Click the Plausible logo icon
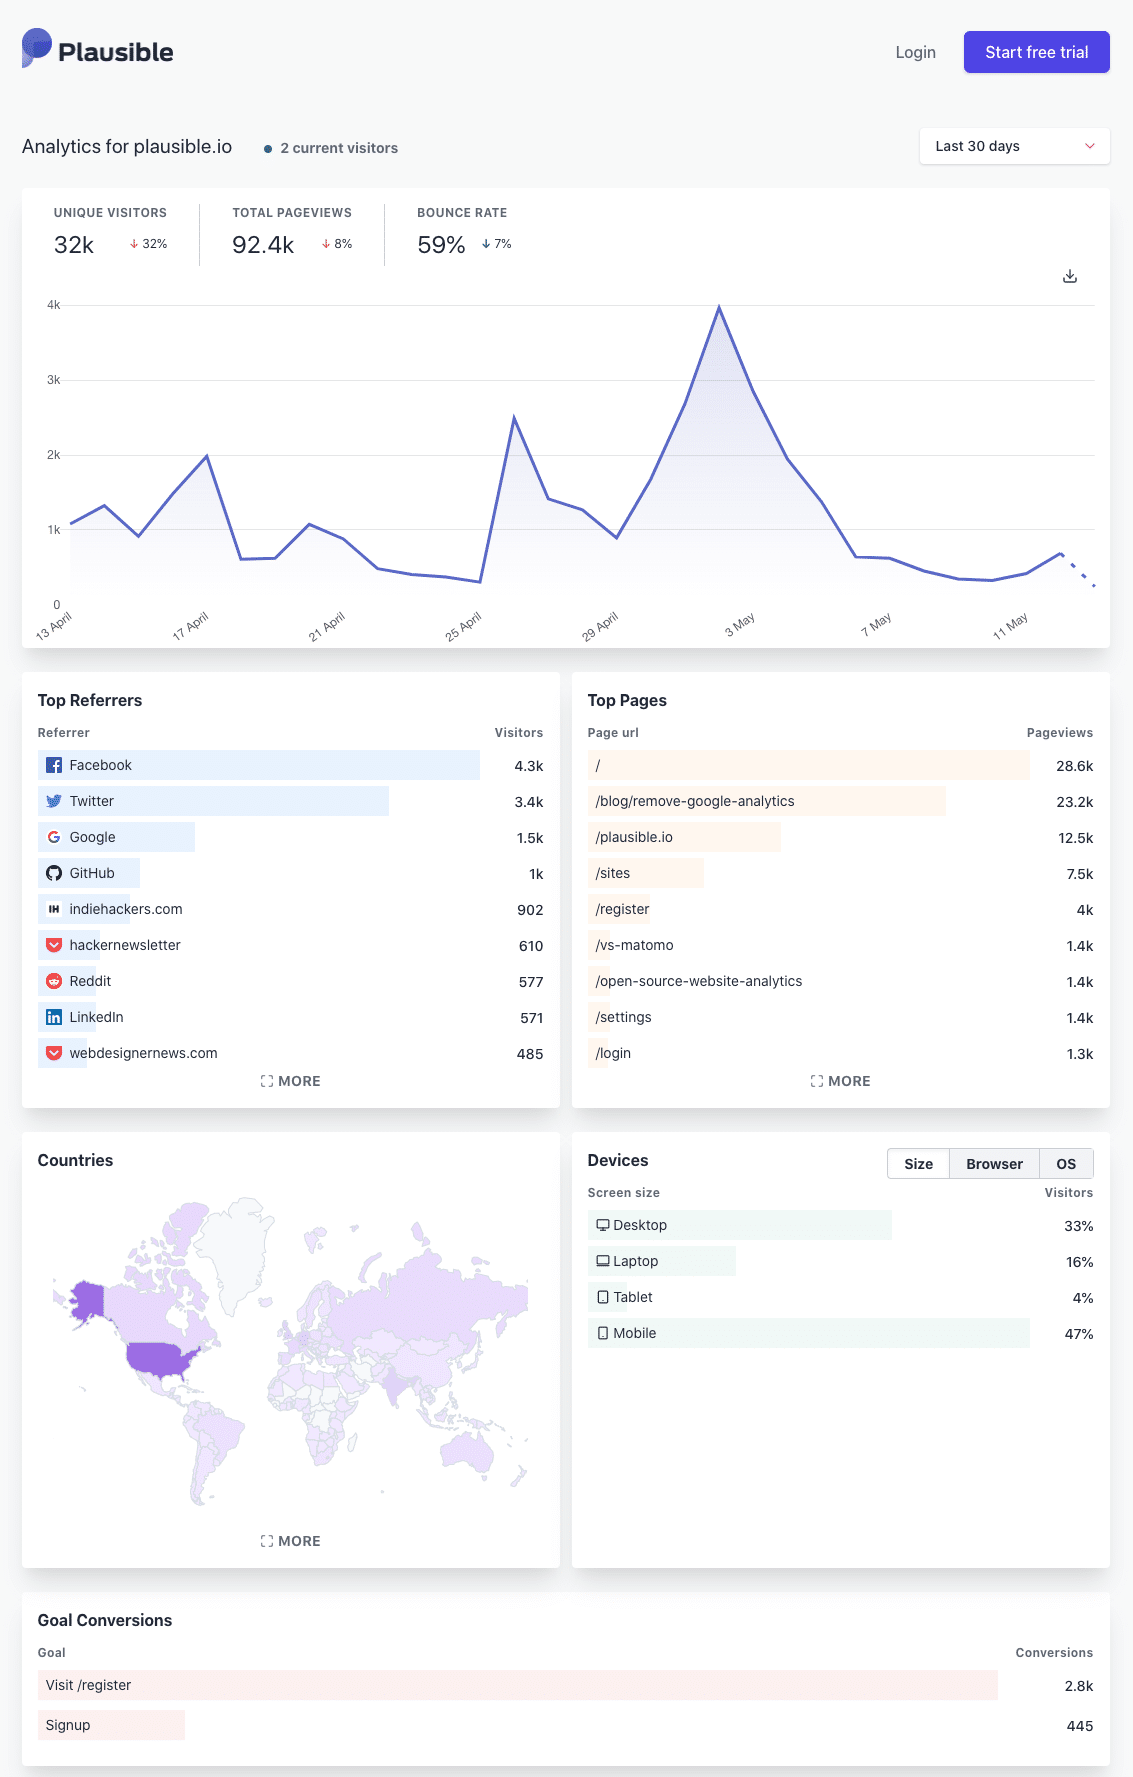 (37, 48)
